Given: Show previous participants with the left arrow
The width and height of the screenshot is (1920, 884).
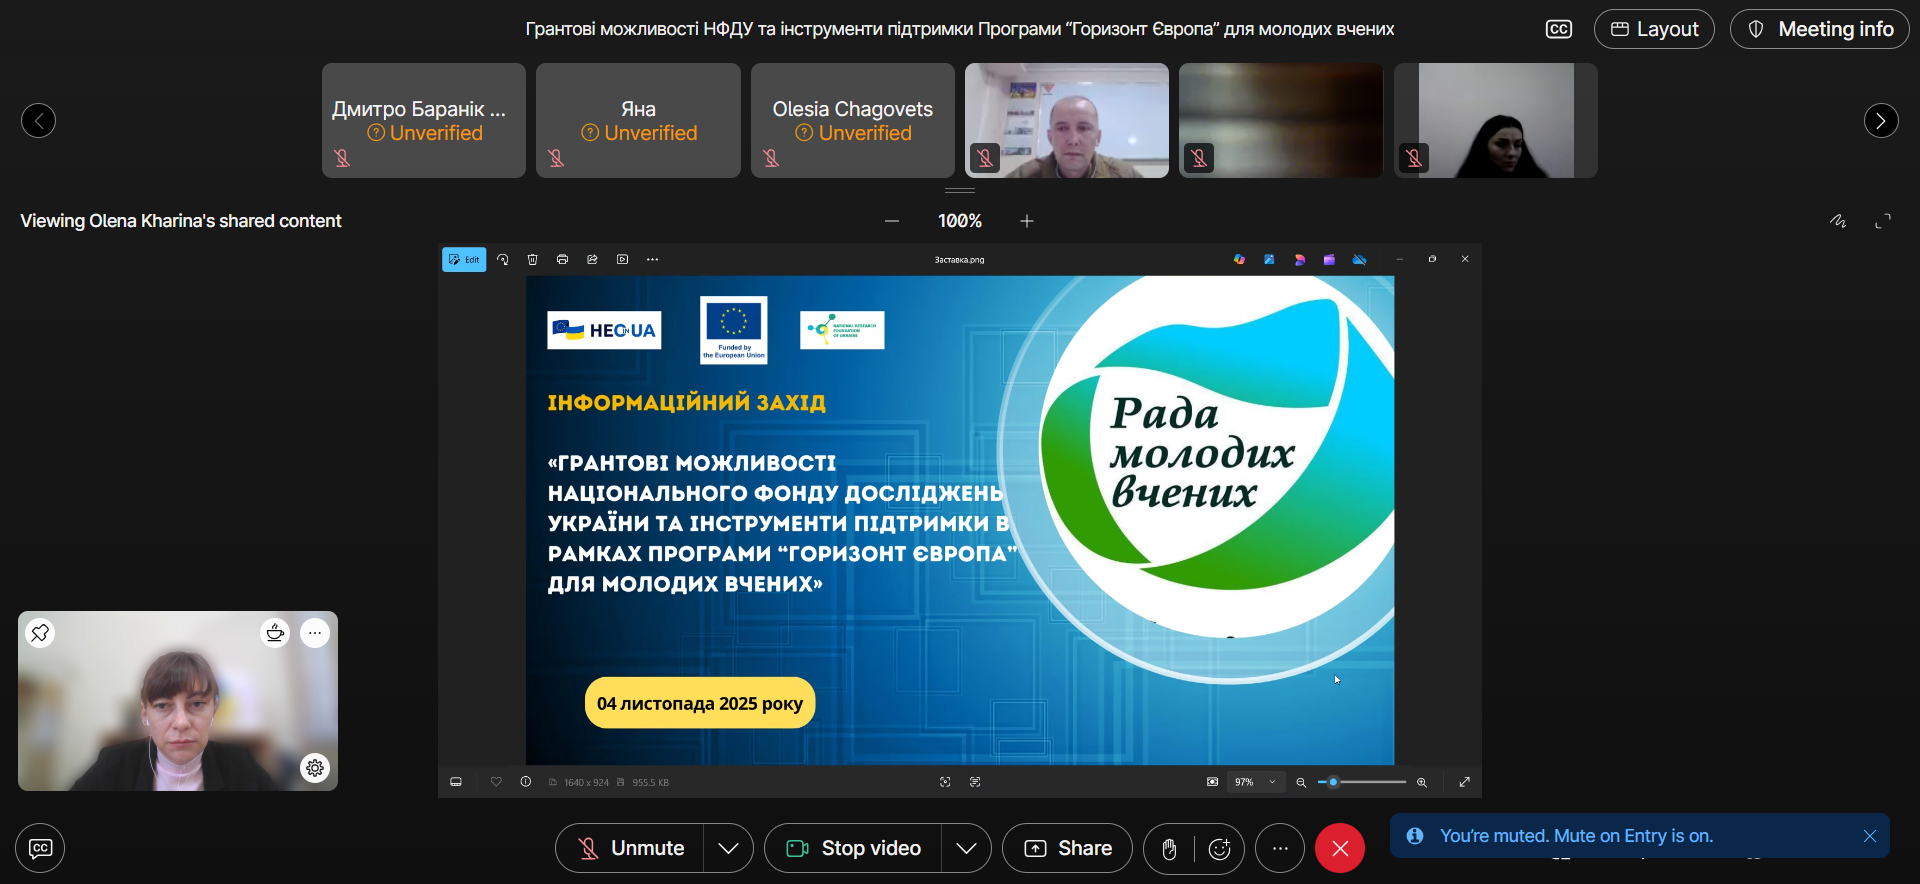Looking at the screenshot, I should click(x=38, y=121).
